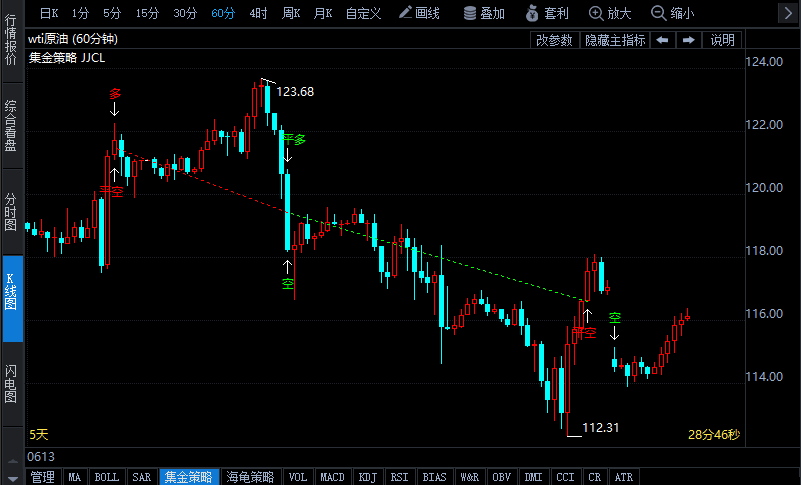Switch to 周K weekly chart
The image size is (801, 485).
[291, 13]
